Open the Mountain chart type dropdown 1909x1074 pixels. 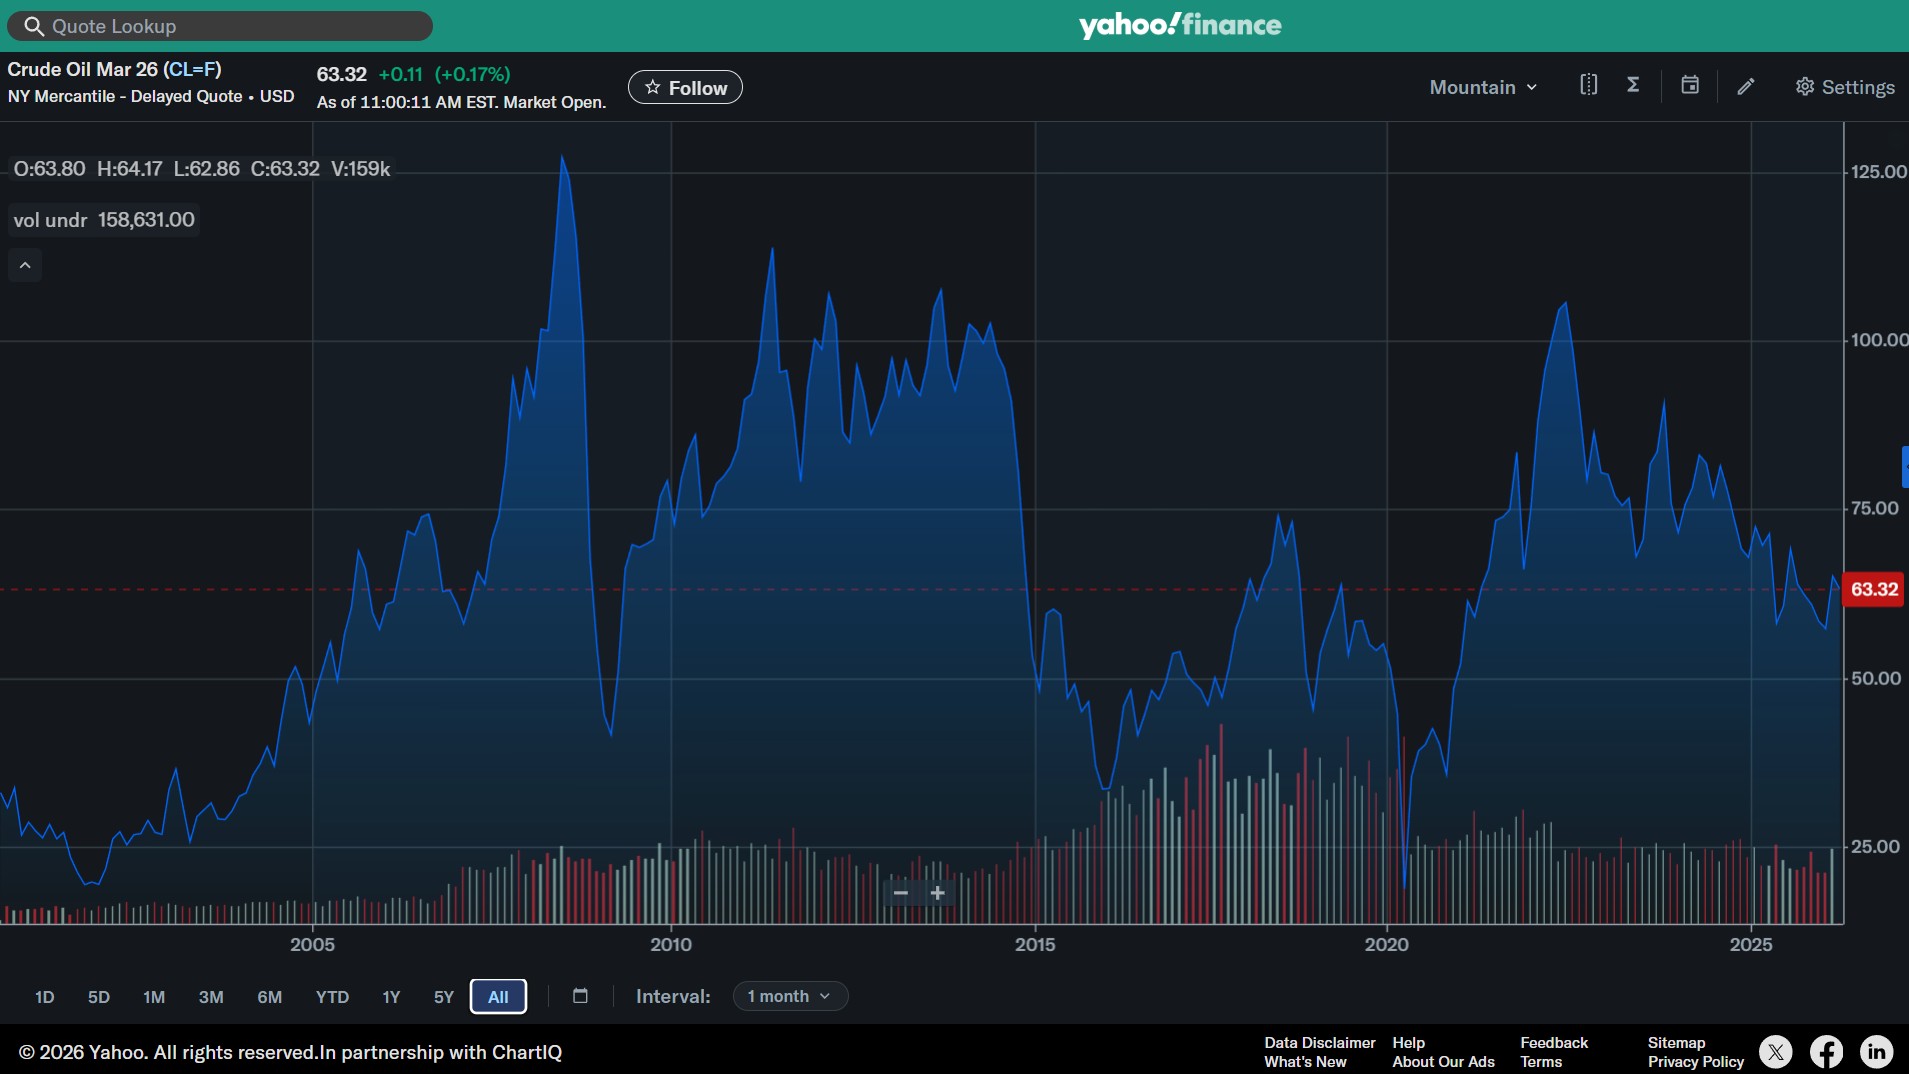tap(1483, 87)
